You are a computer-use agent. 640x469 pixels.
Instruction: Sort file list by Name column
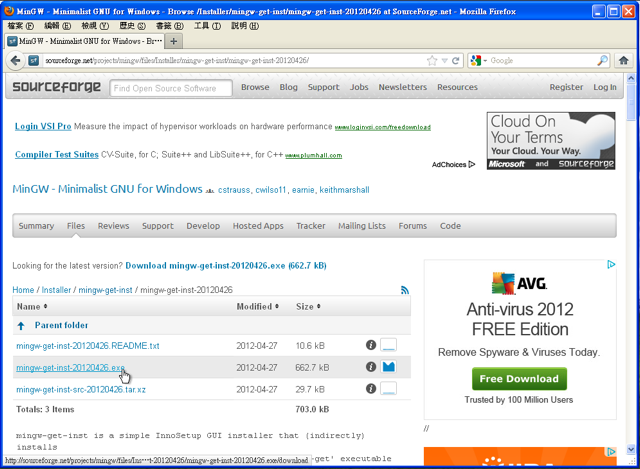click(32, 307)
